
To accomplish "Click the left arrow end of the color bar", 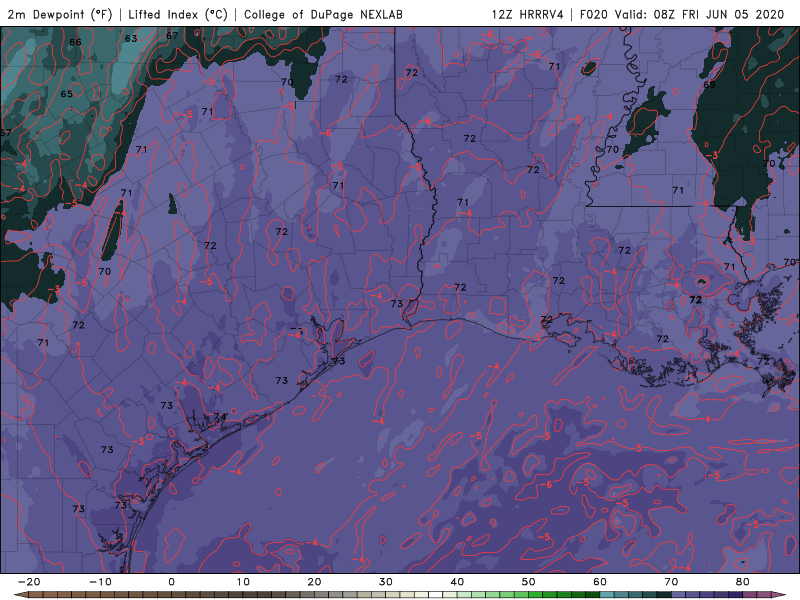I will (20, 595).
